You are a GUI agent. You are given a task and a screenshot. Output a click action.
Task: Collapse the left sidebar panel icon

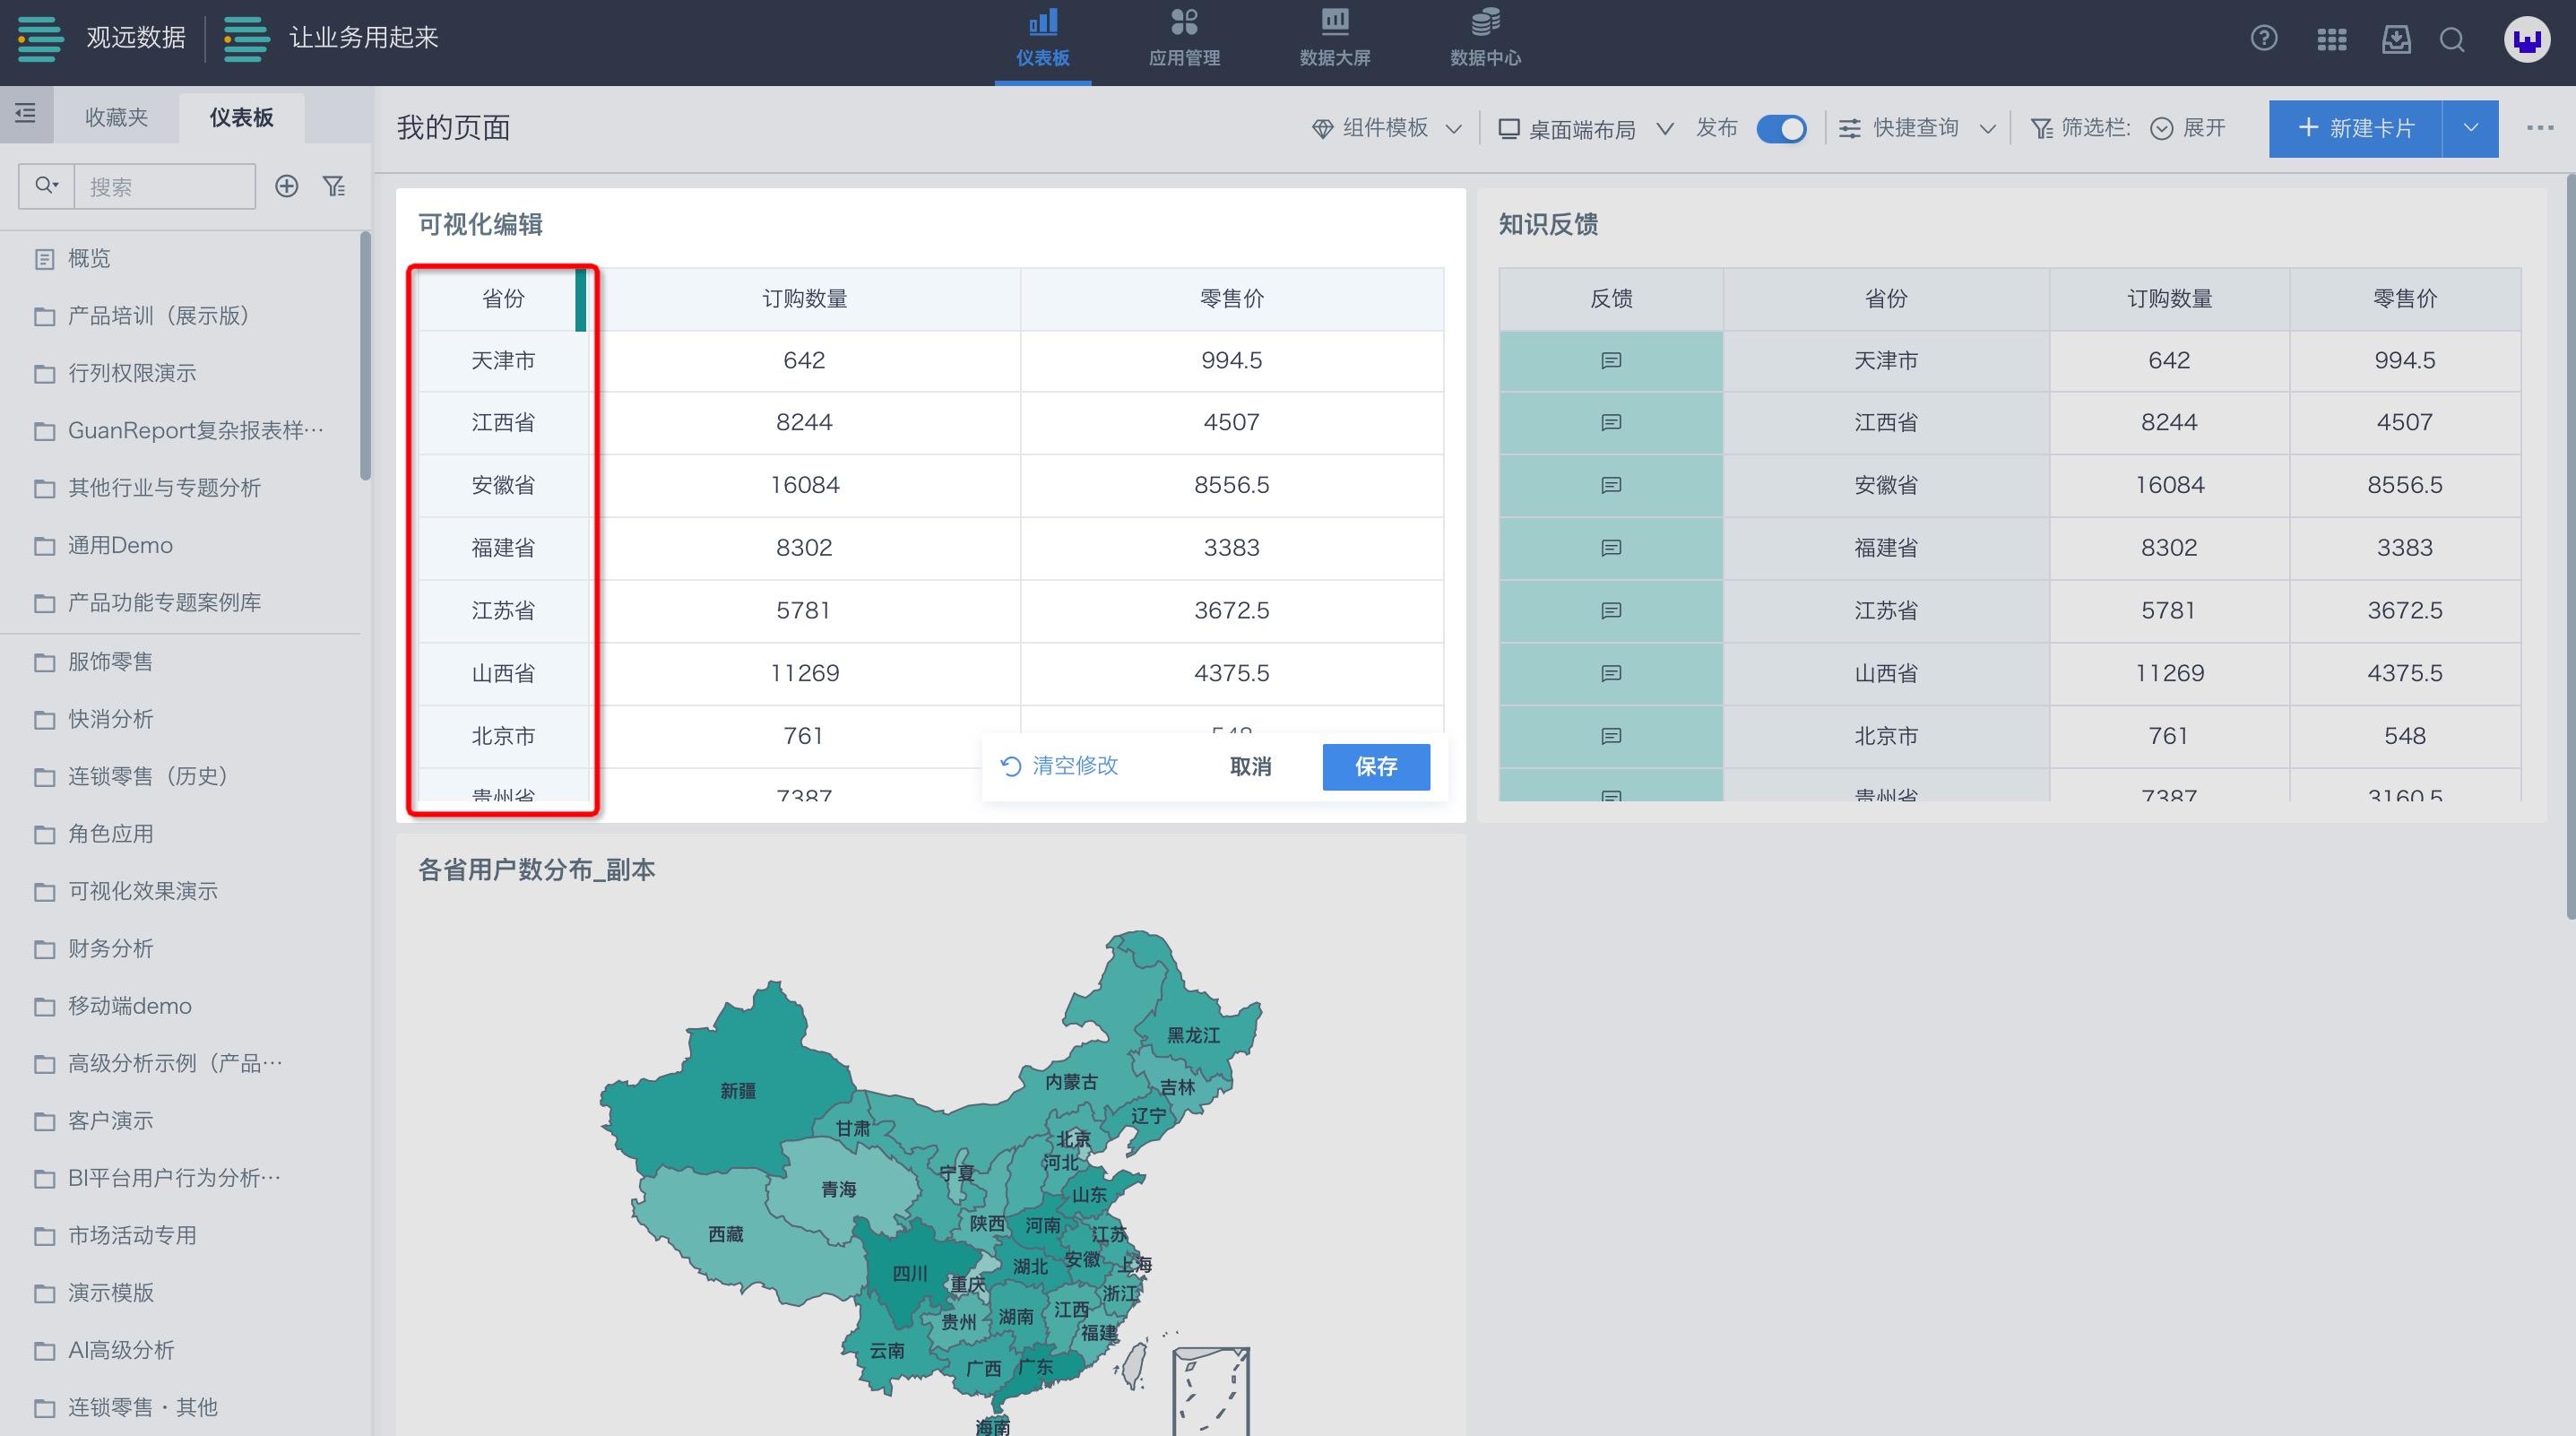coord(26,114)
